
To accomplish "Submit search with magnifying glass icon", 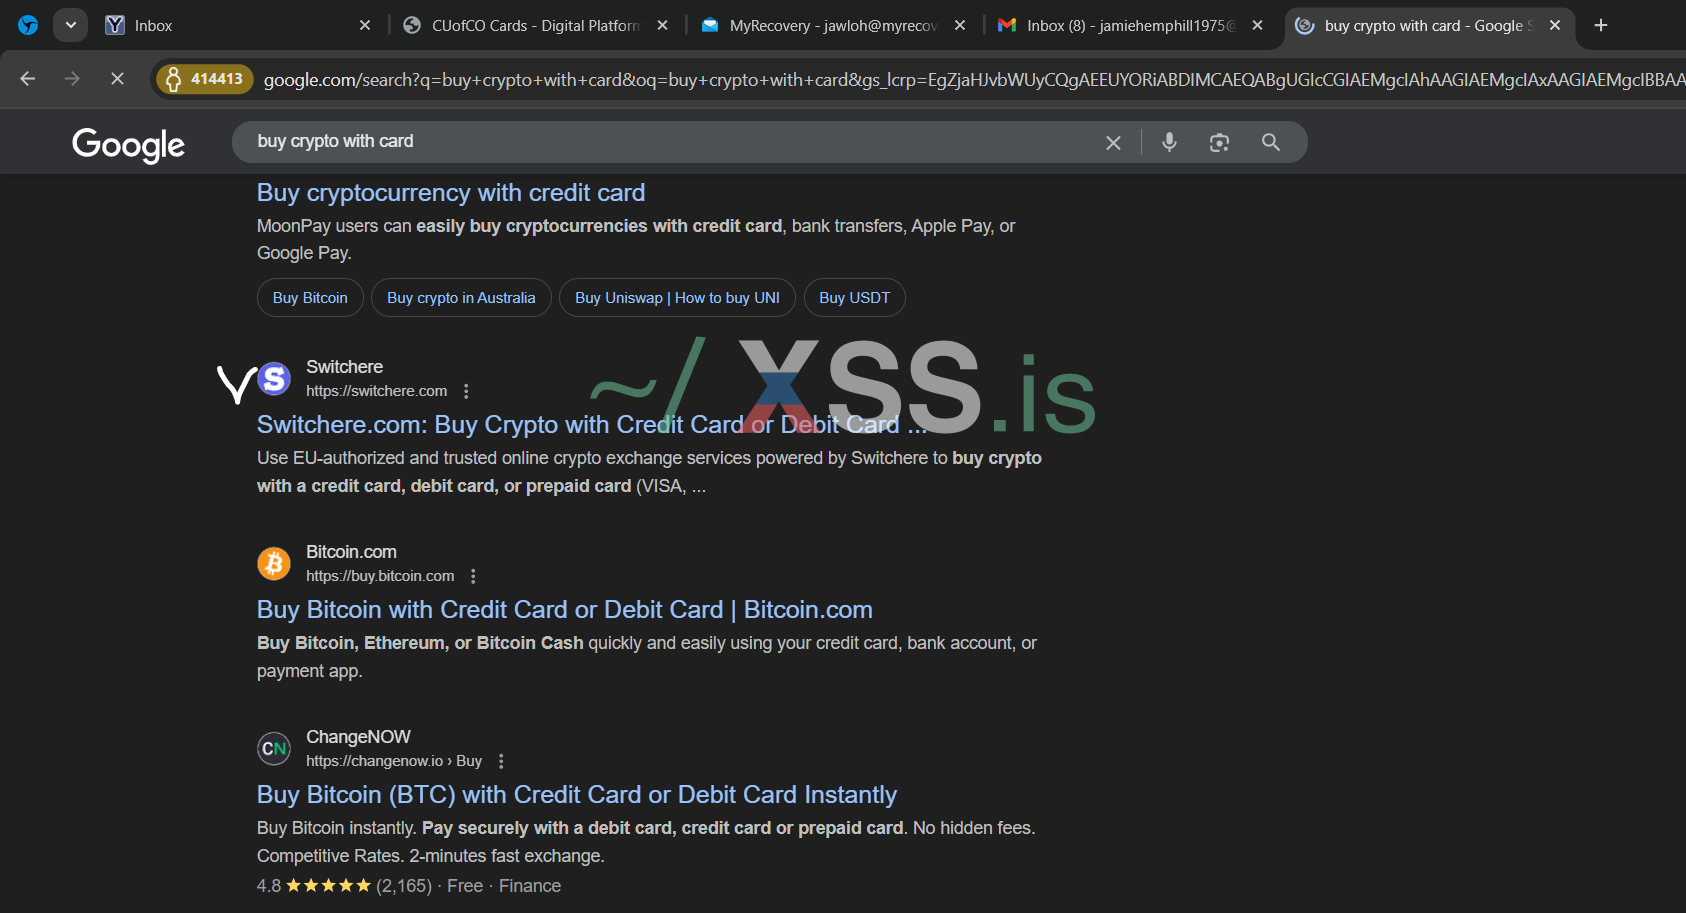I will [1271, 142].
